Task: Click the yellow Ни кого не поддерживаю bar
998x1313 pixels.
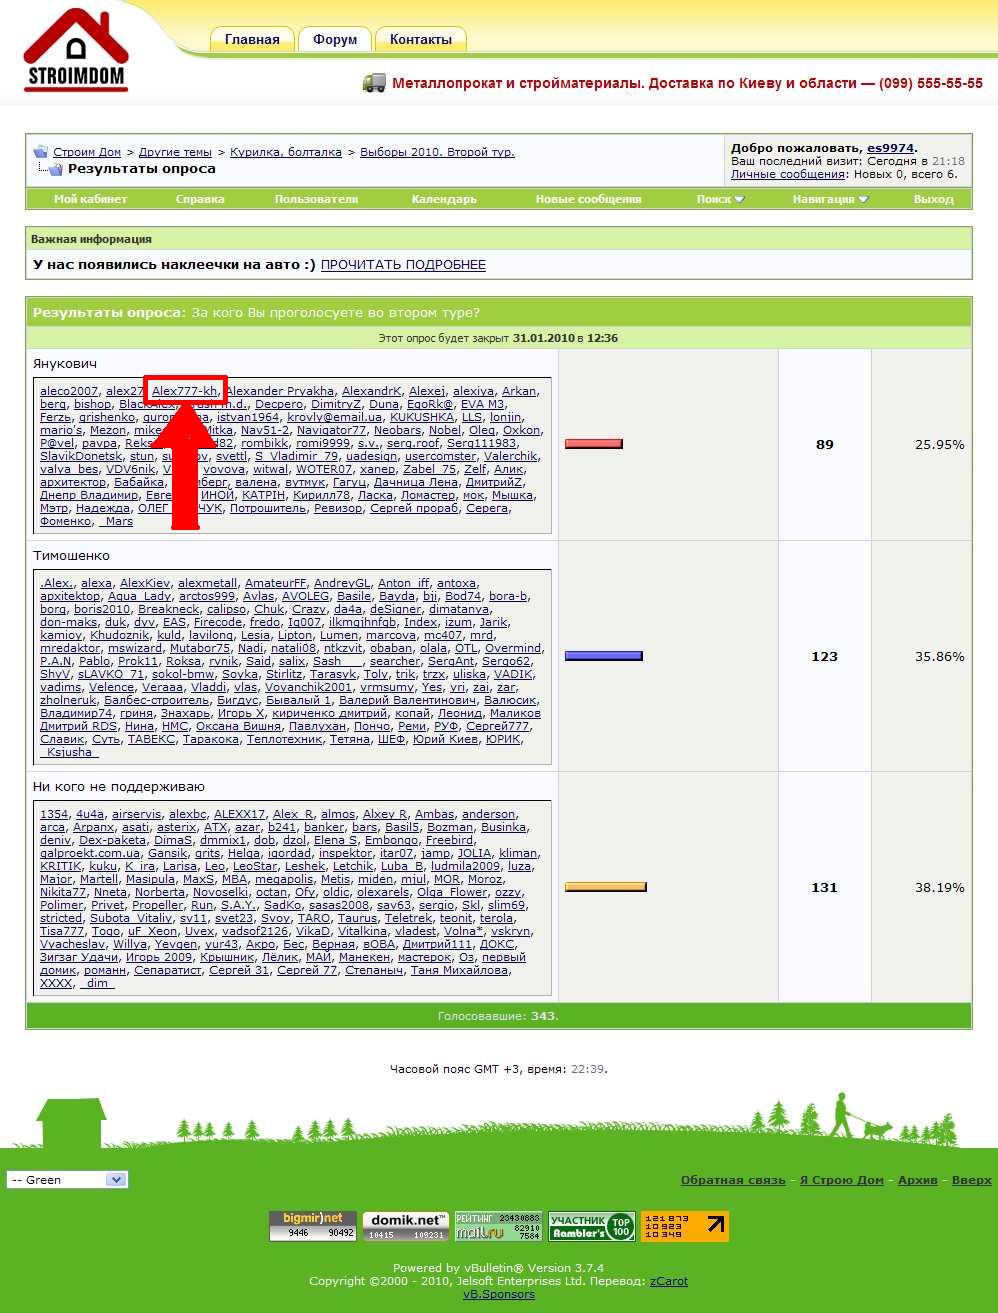Action: (x=606, y=887)
